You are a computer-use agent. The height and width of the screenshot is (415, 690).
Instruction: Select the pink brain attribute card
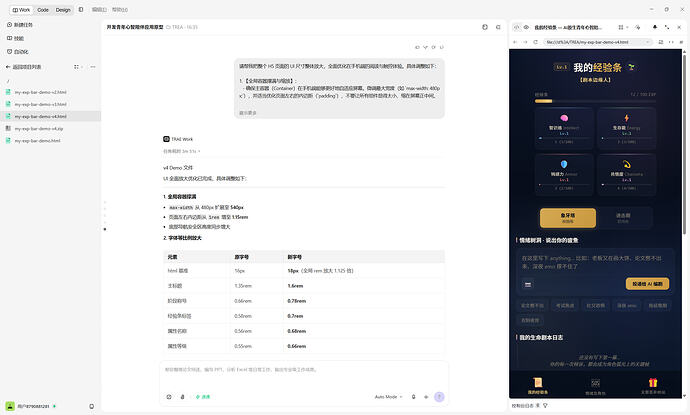click(x=564, y=128)
